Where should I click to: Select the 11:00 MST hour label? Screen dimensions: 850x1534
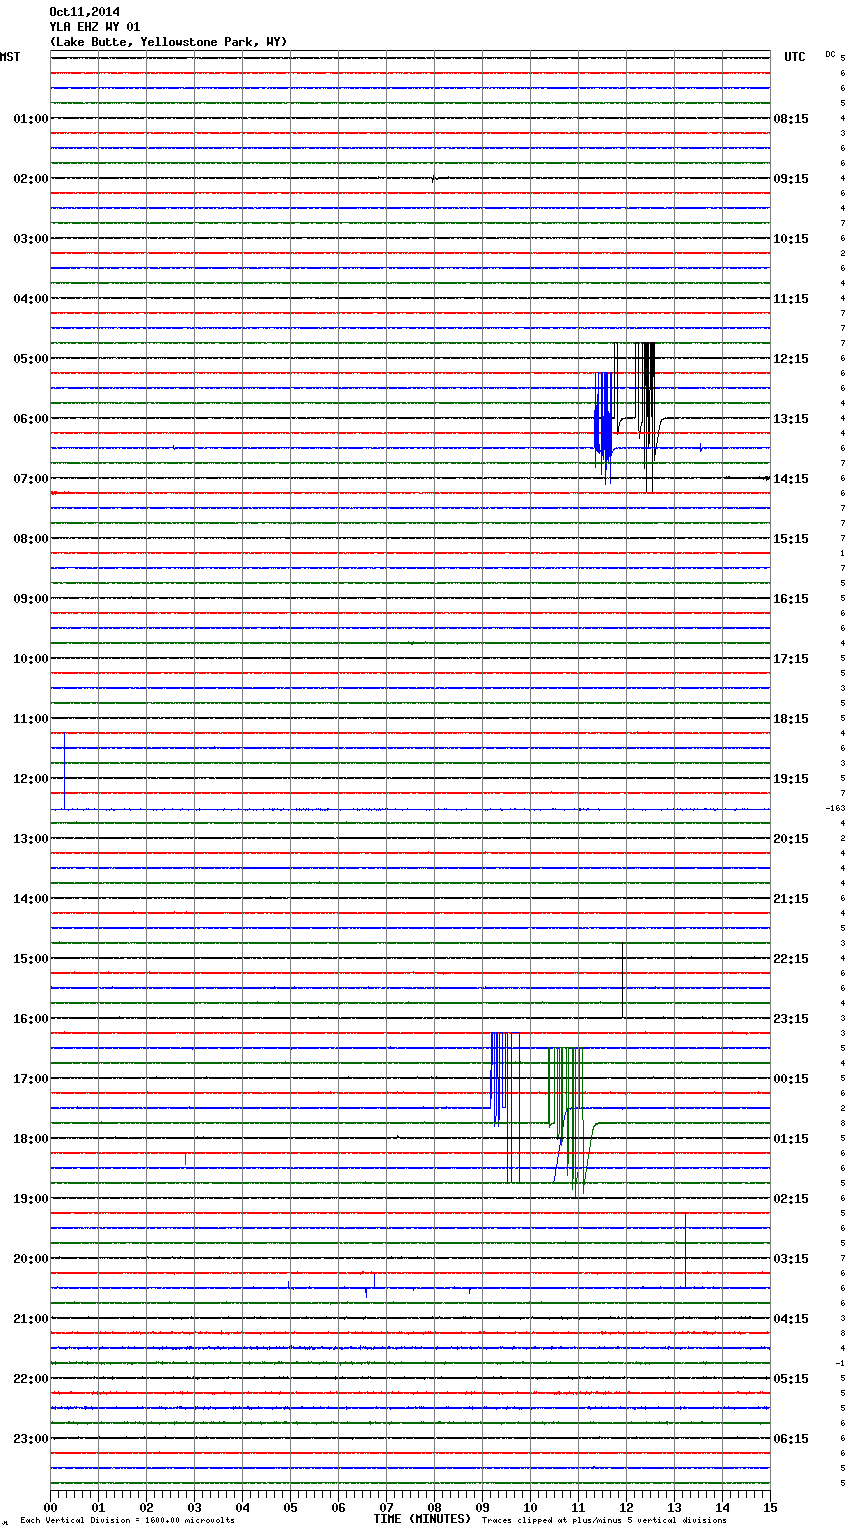pos(31,719)
